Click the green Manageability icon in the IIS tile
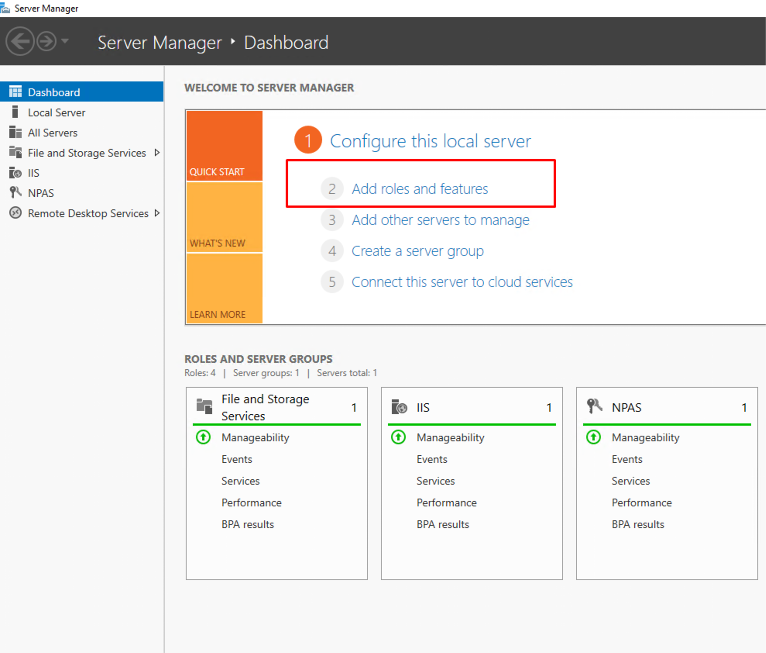The width and height of the screenshot is (766, 653). pos(398,437)
